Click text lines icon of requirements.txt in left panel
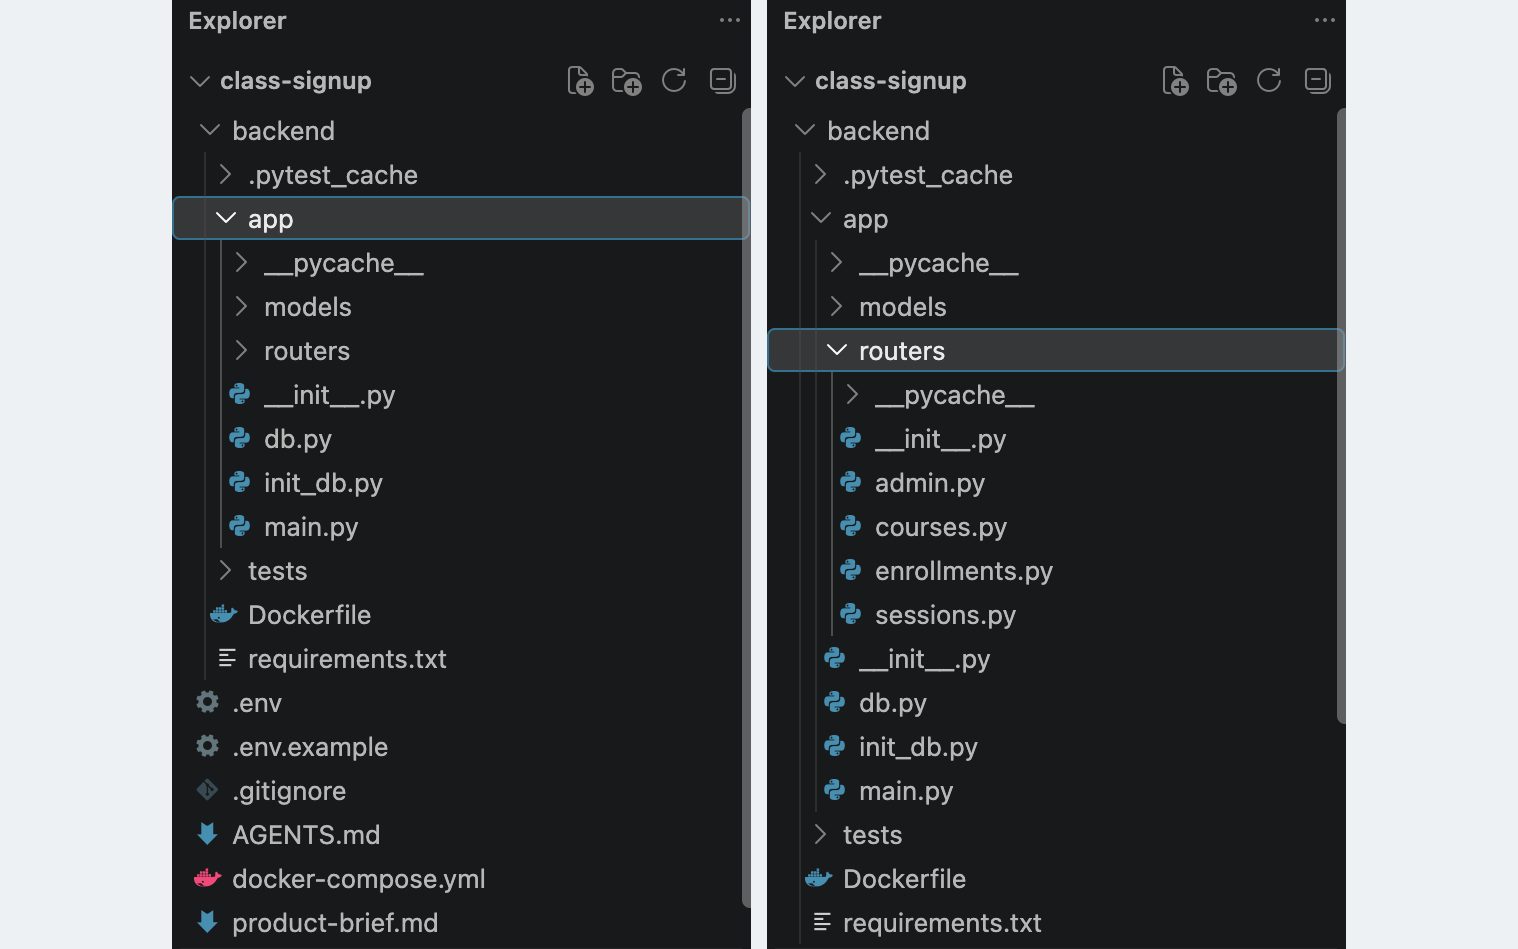 point(227,658)
